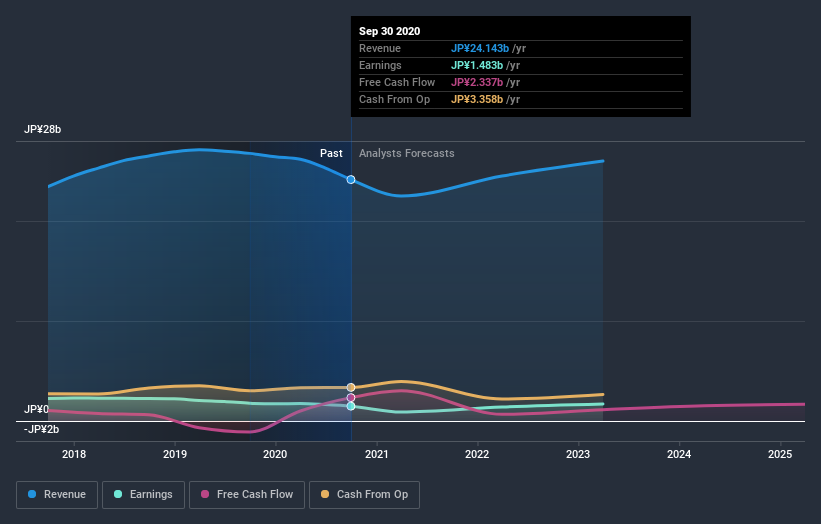This screenshot has height=524, width=821.
Task: Click the Past label on chart
Action: pyautogui.click(x=331, y=153)
